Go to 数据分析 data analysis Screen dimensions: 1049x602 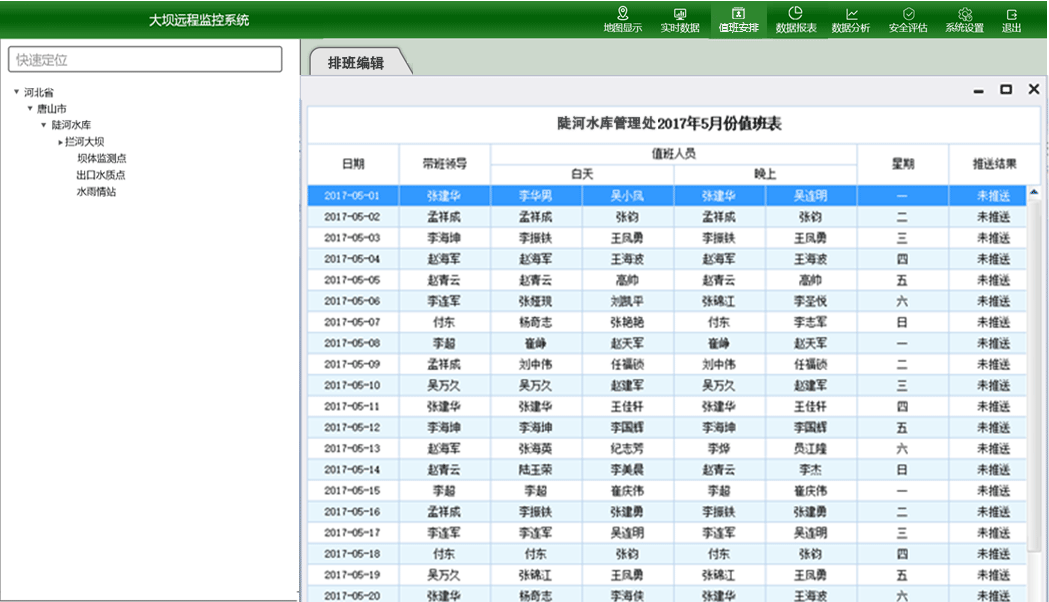coord(851,19)
